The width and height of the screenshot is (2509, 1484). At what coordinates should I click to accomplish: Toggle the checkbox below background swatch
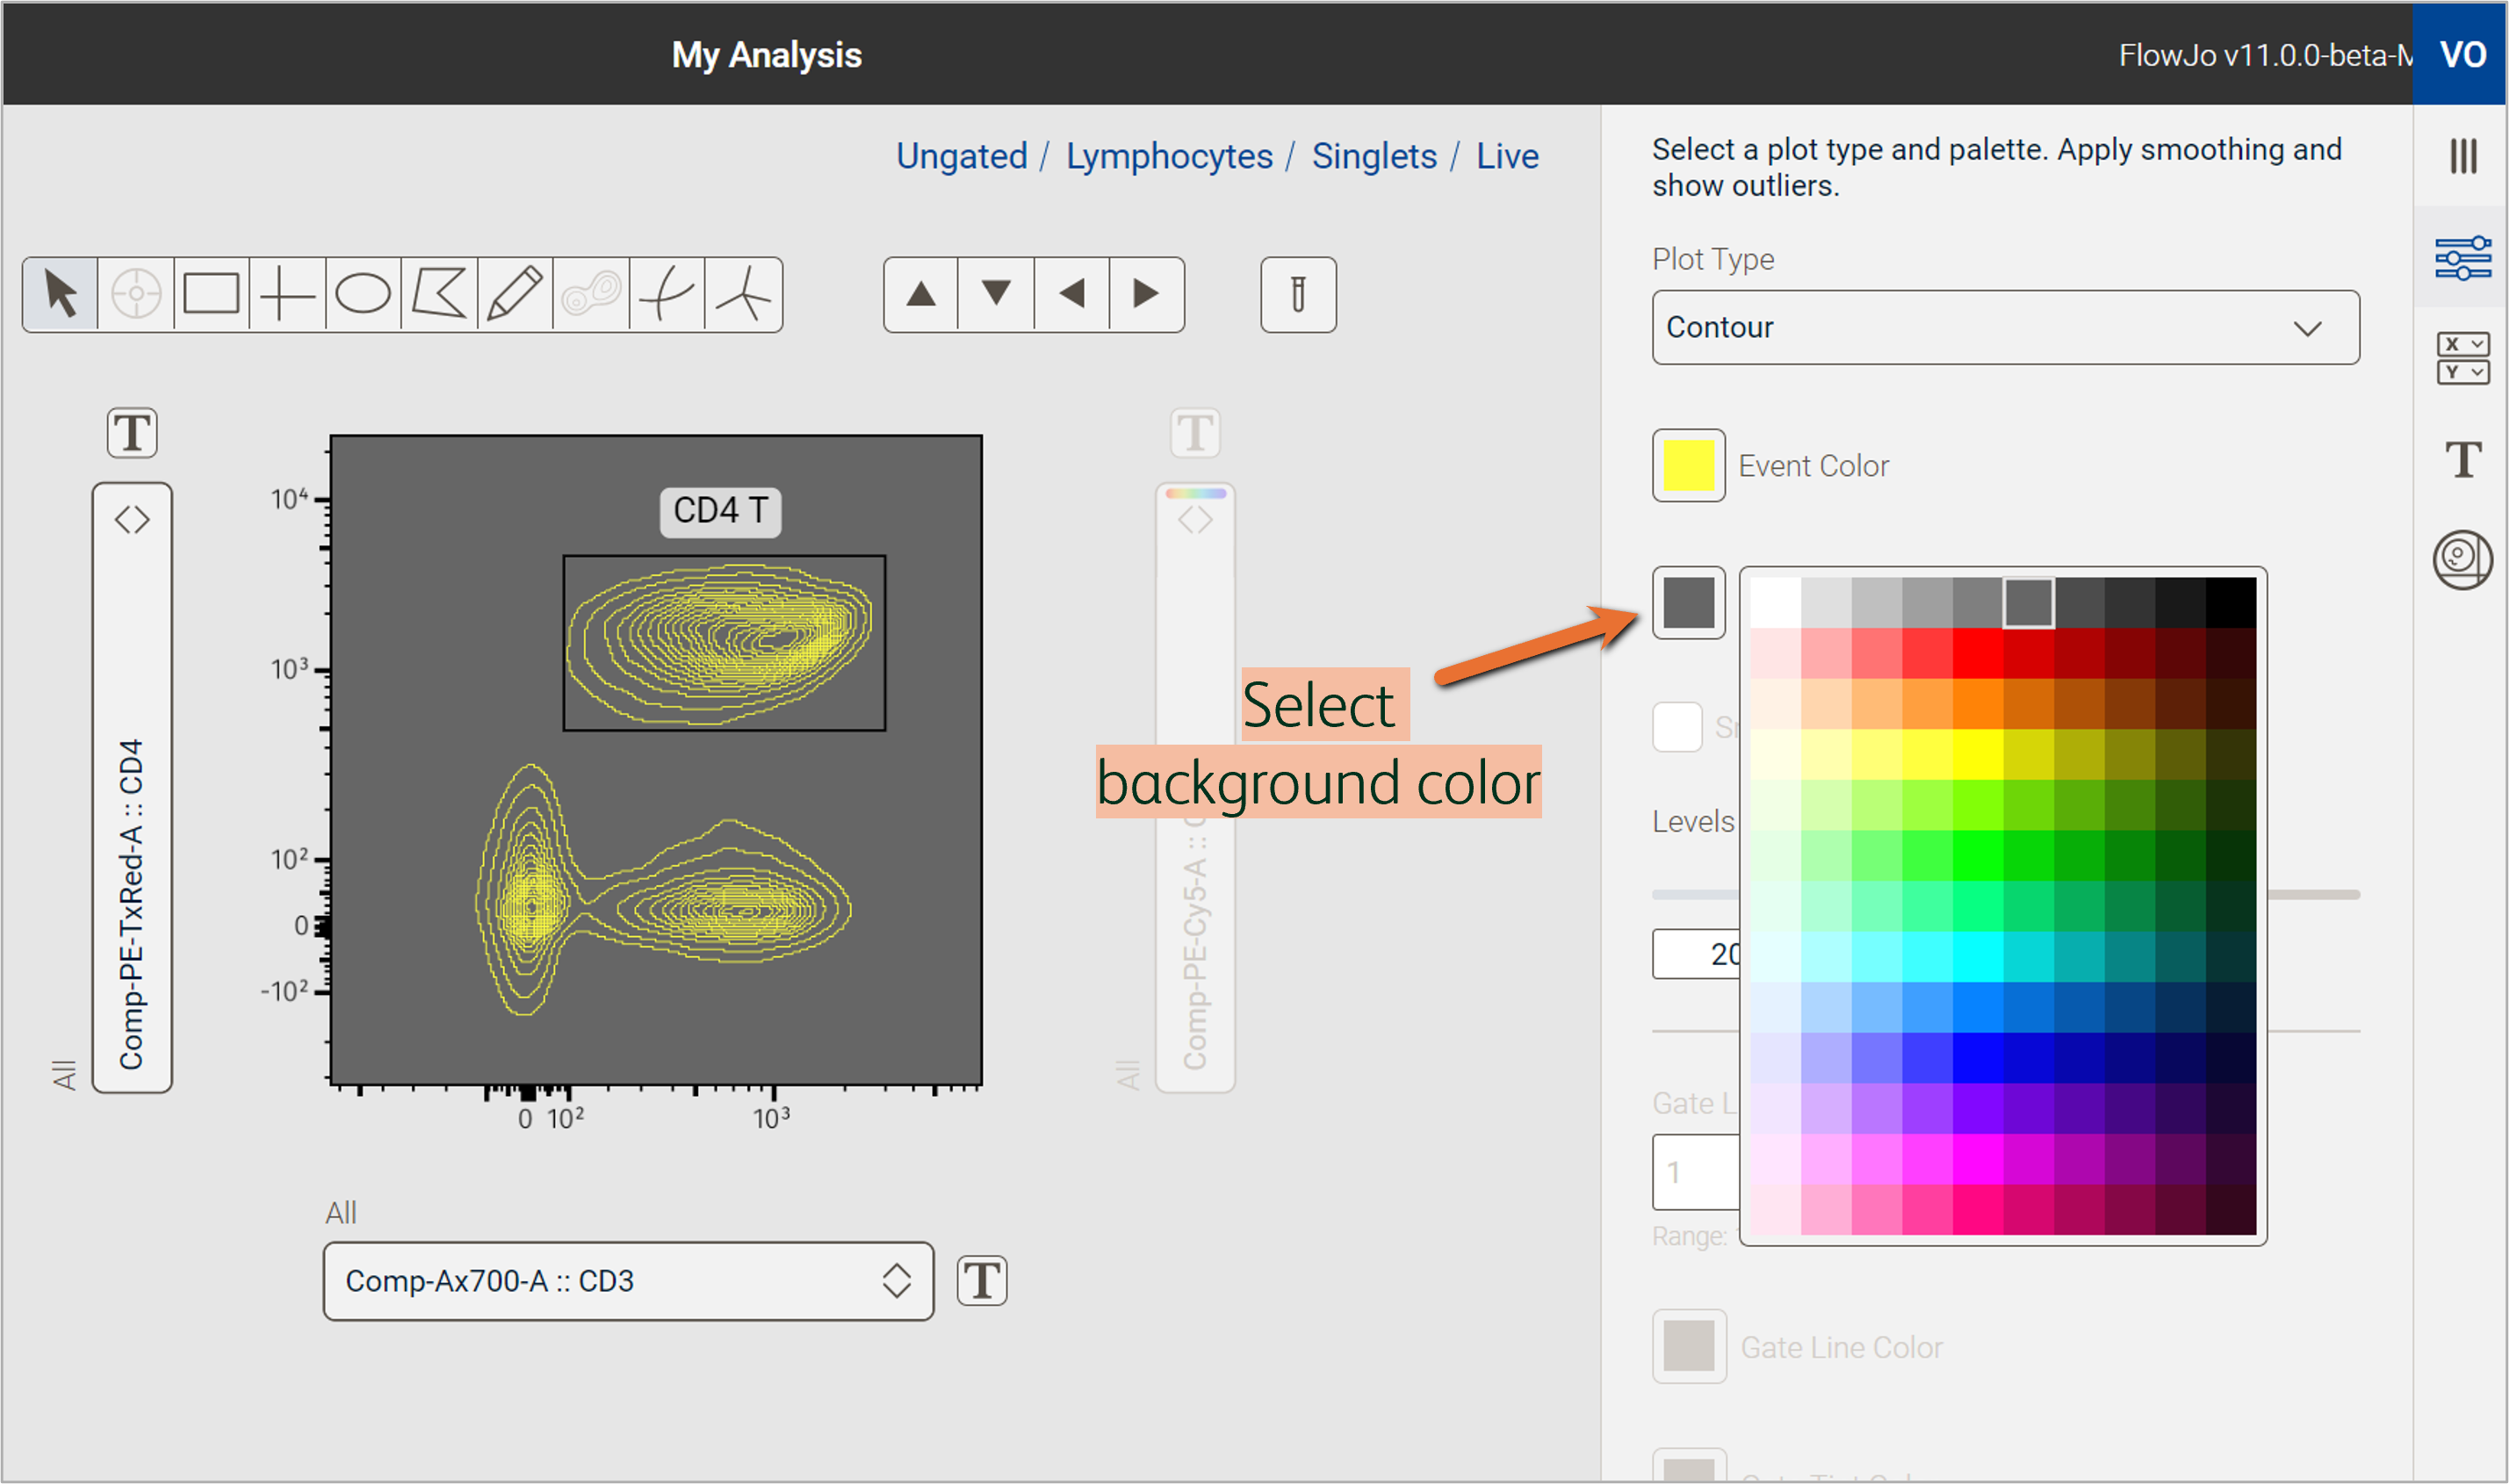(1677, 727)
